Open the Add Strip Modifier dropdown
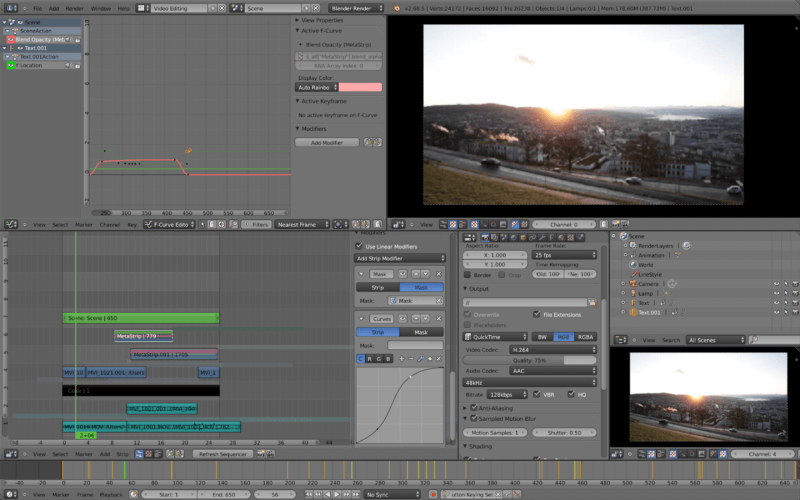 tap(400, 258)
